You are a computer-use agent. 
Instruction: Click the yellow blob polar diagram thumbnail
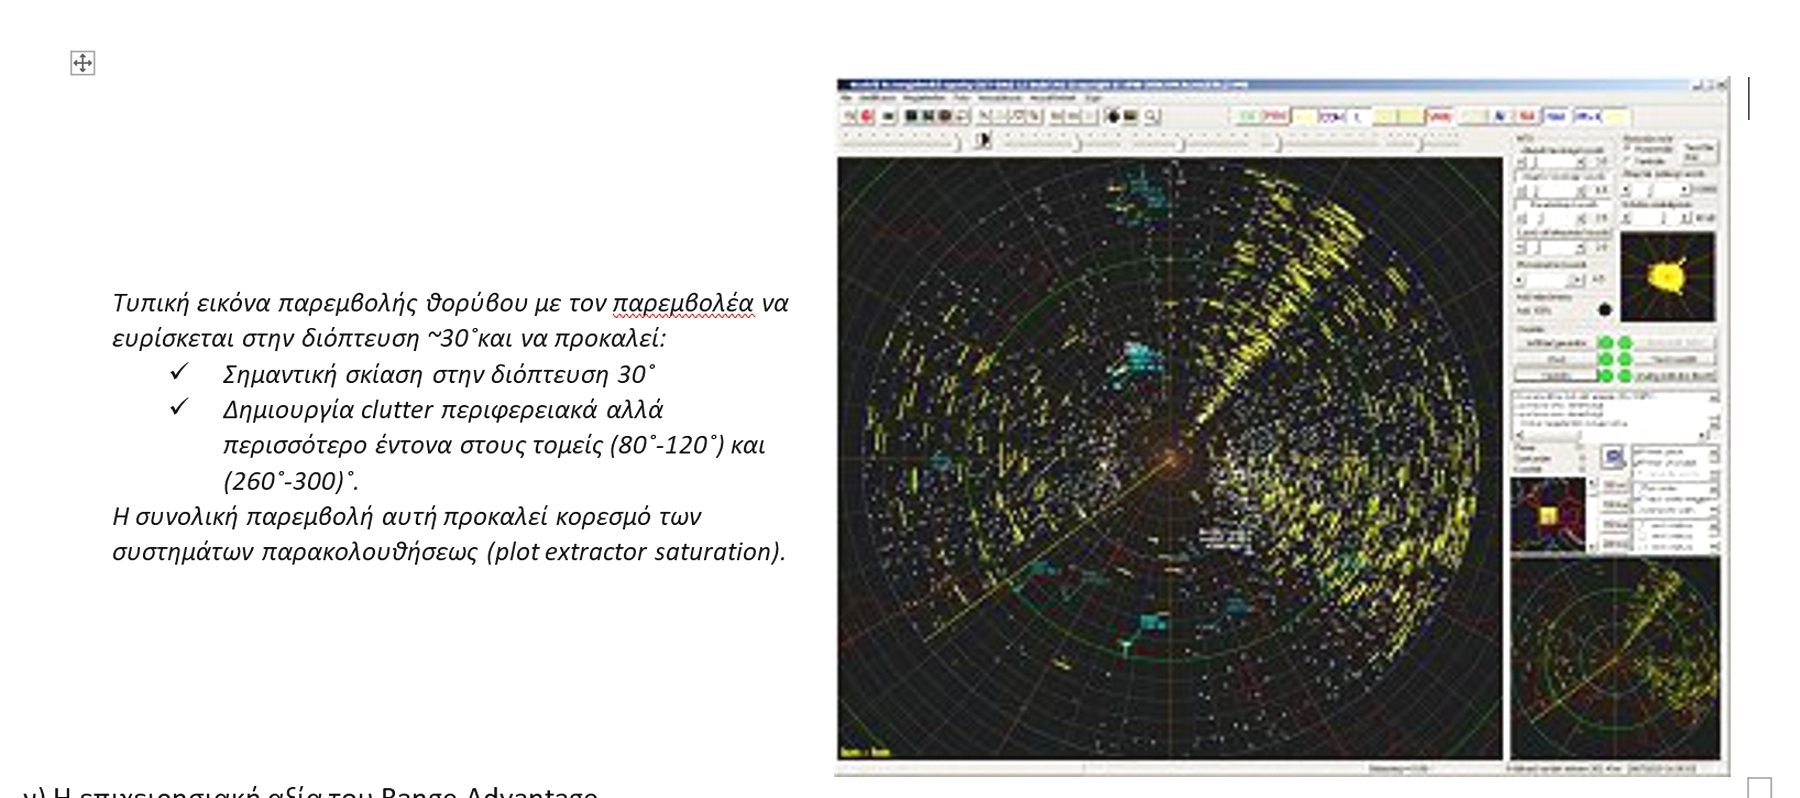(1667, 276)
